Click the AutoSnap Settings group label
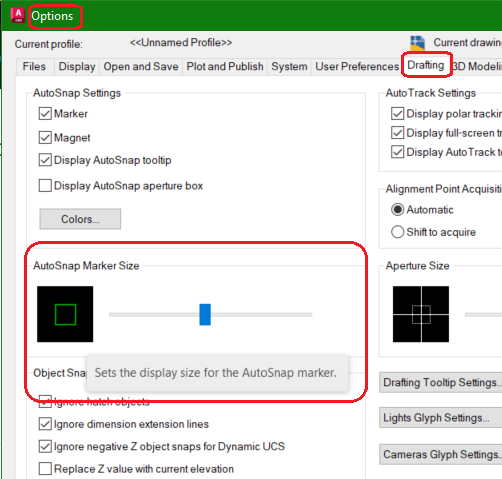This screenshot has width=502, height=479. coord(77,93)
